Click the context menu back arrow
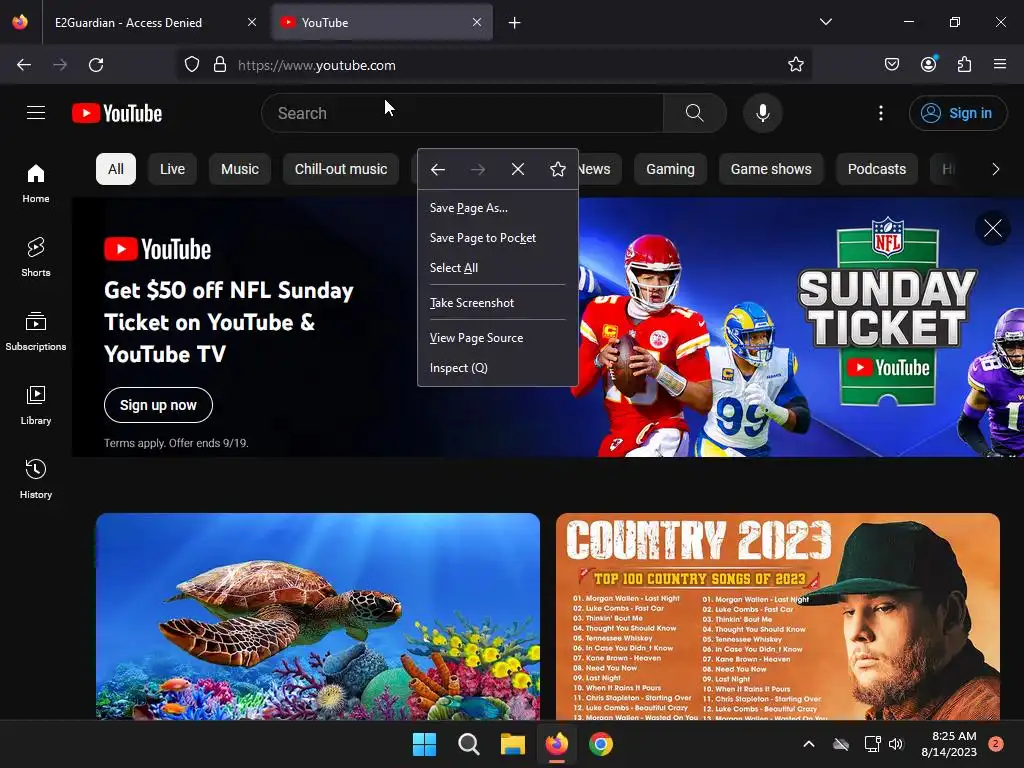Screen dimensions: 1024x768 pyautogui.click(x=438, y=170)
